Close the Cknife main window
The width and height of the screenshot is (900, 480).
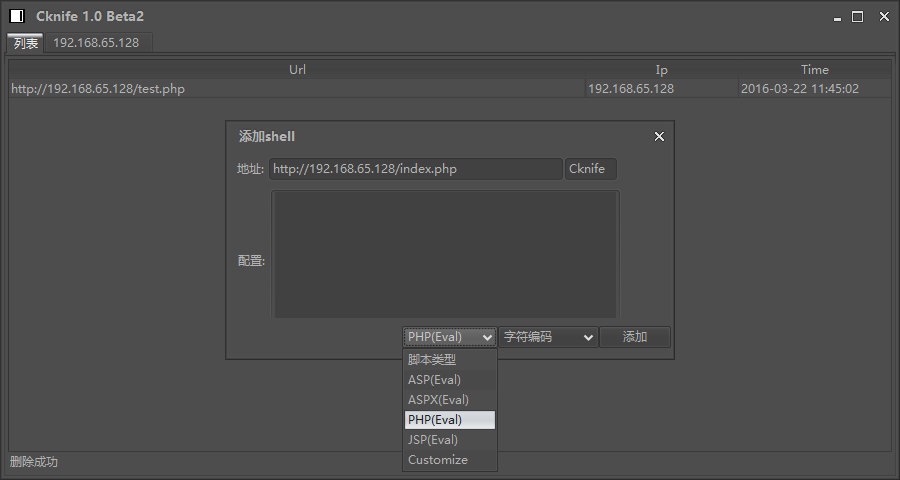click(884, 17)
